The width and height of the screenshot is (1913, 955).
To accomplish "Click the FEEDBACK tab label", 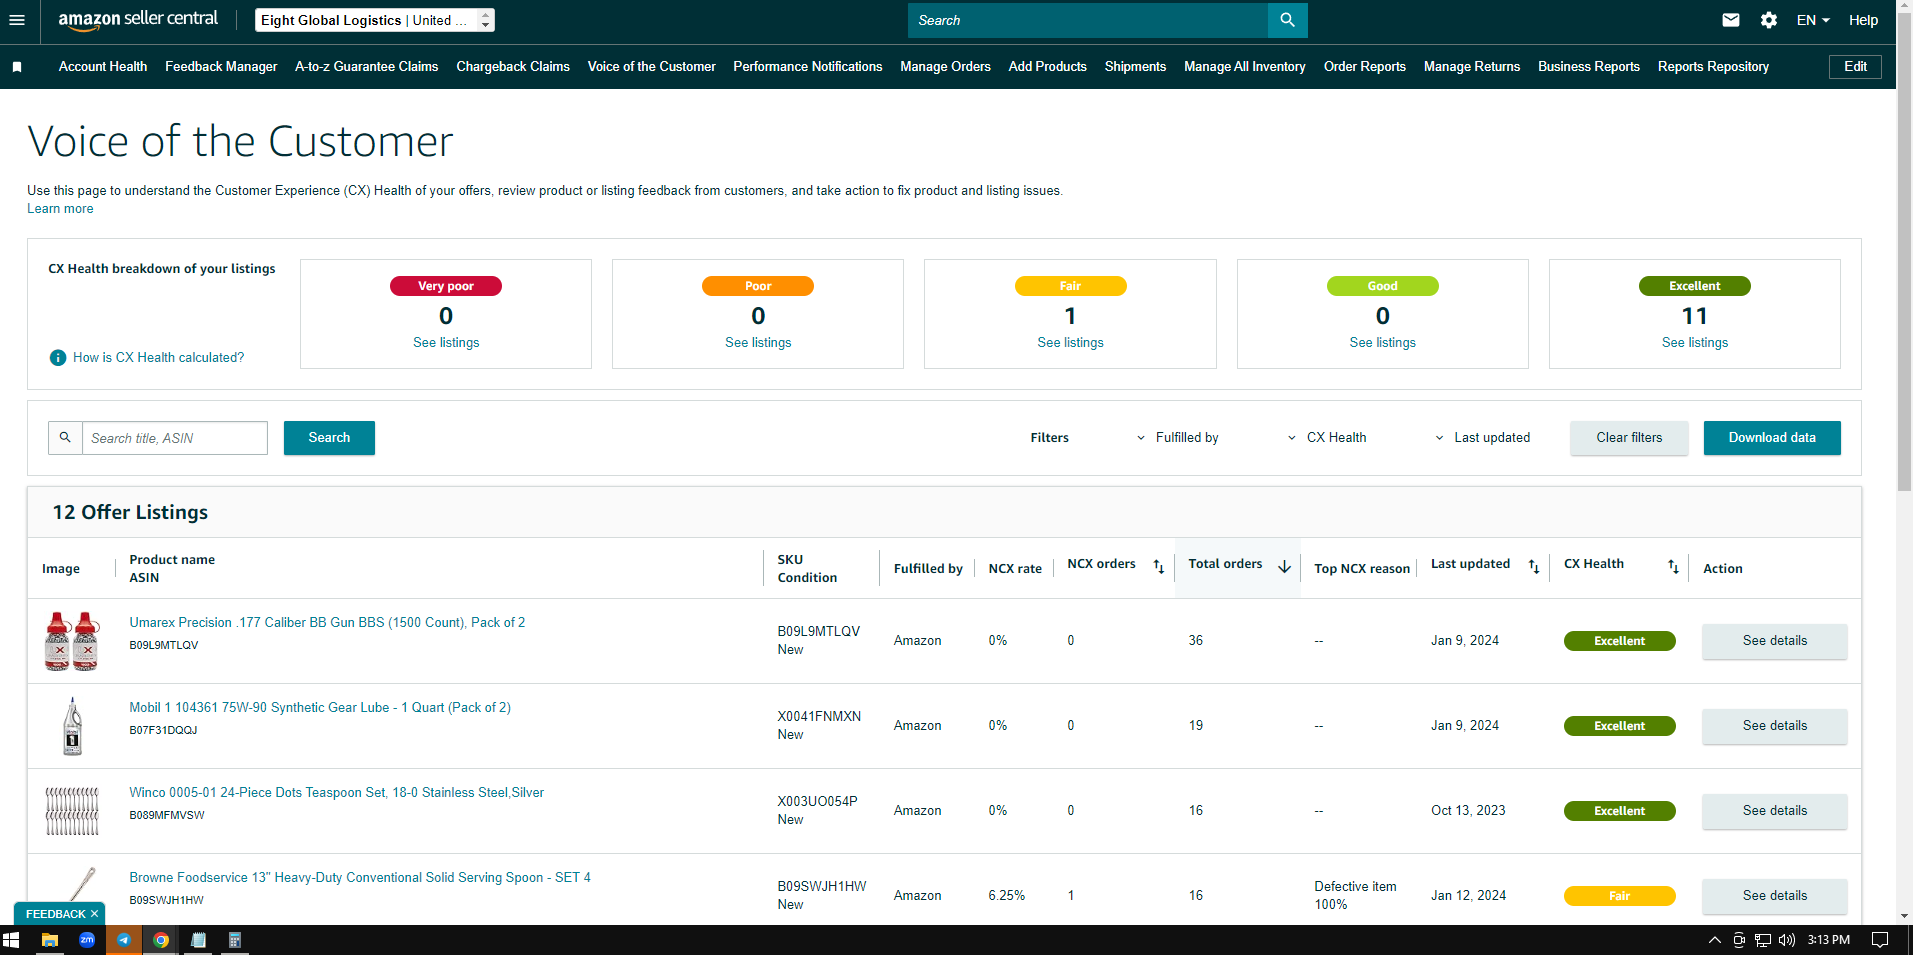I will point(56,914).
